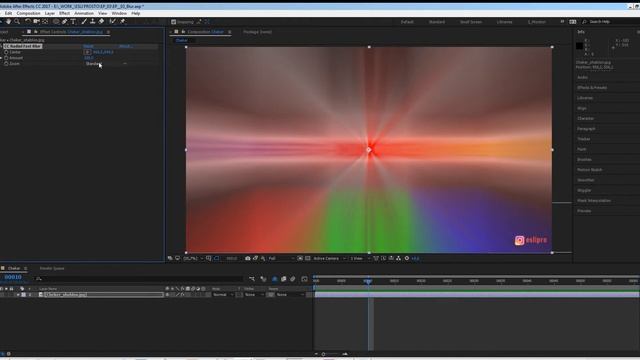Viewport: 640px width, 360px height.
Task: Select the Puppet Pin tool
Action: coord(122,21)
